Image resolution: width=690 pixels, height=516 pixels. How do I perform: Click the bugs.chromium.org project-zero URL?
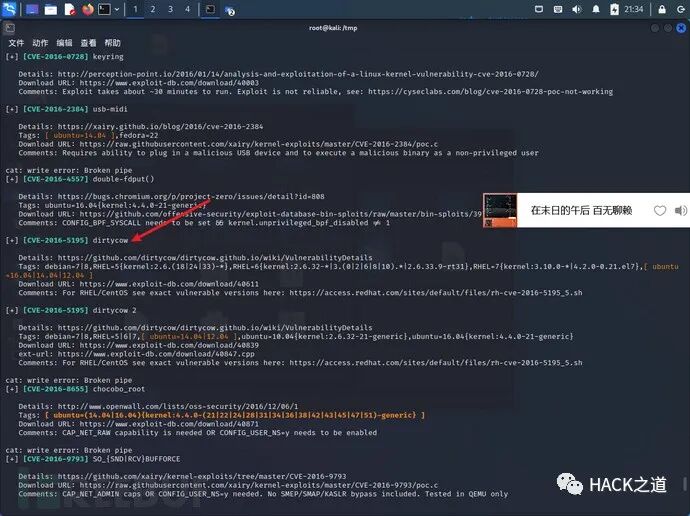[x=191, y=197]
